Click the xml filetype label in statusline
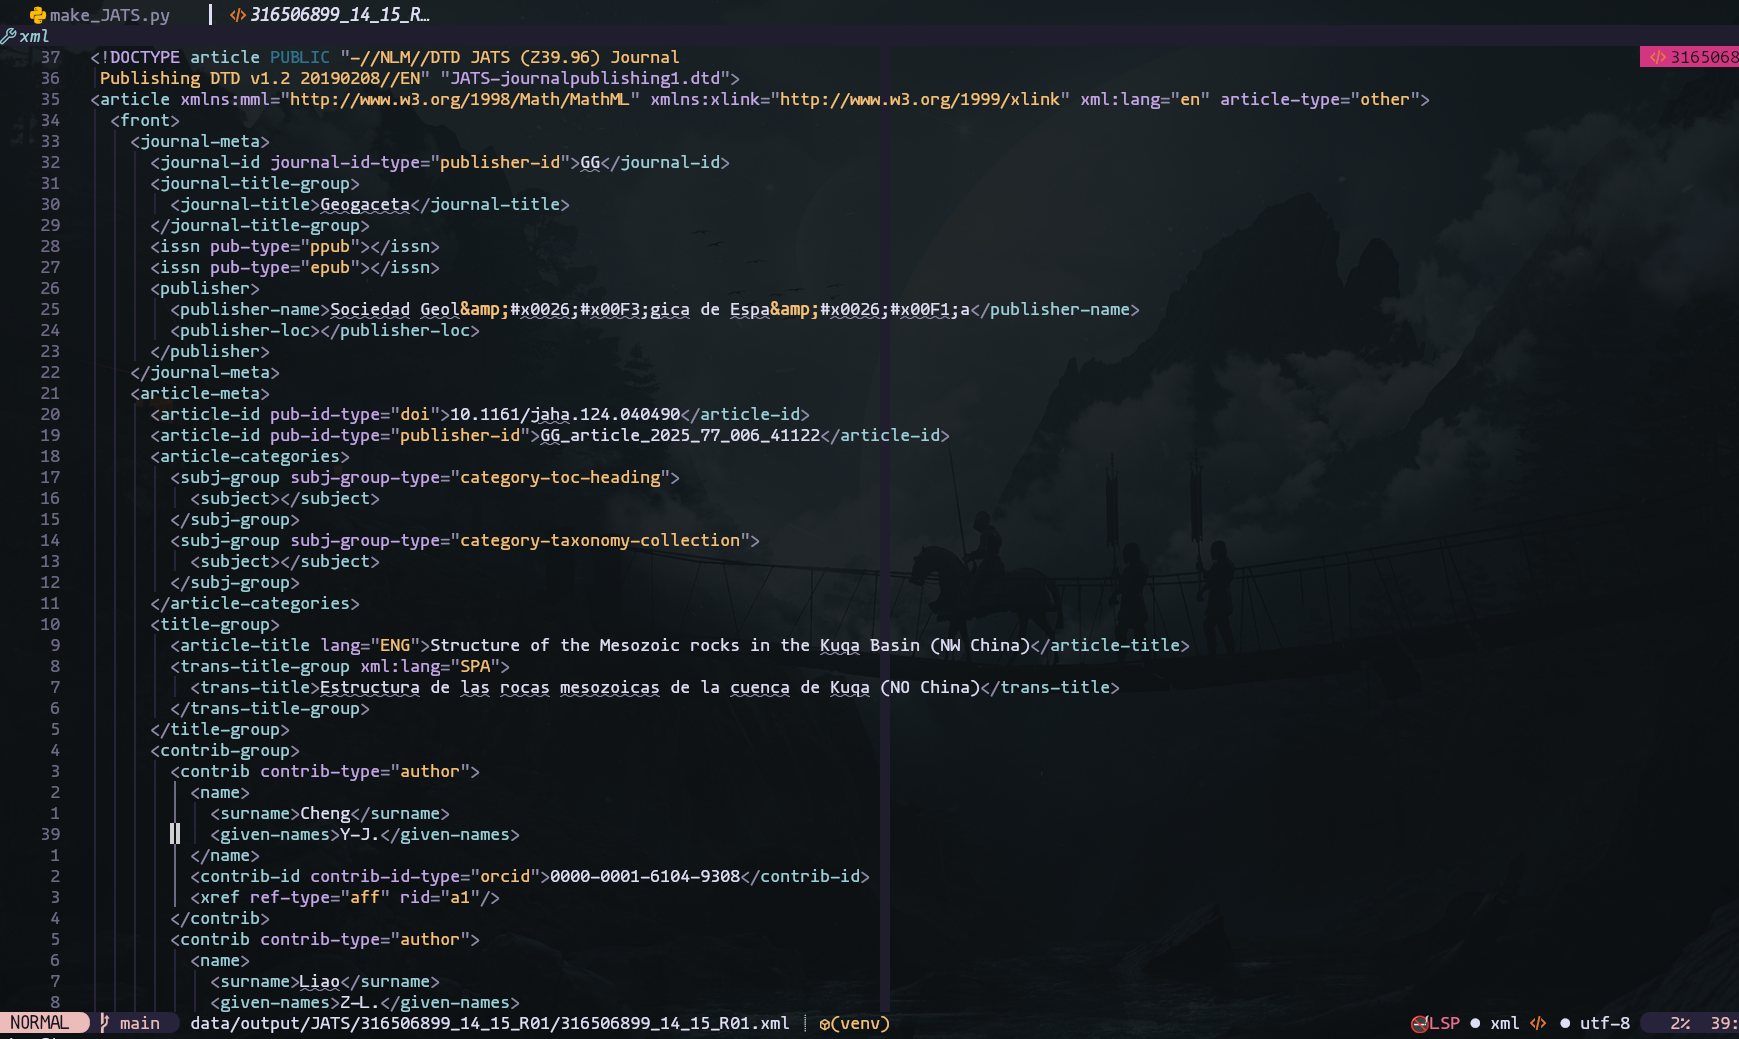This screenshot has height=1039, width=1739. [1505, 1023]
